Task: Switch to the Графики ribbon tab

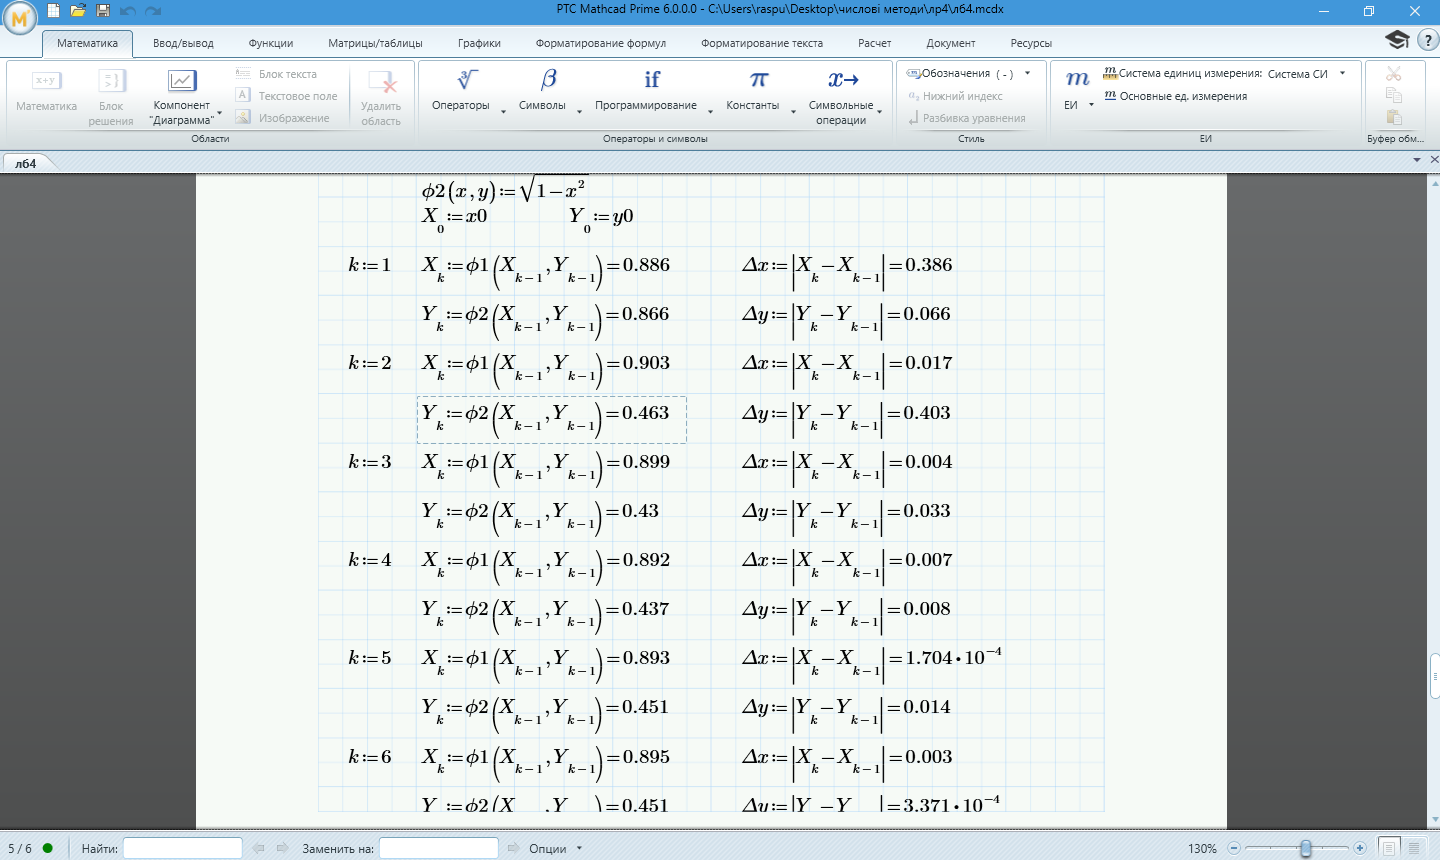Action: [479, 43]
